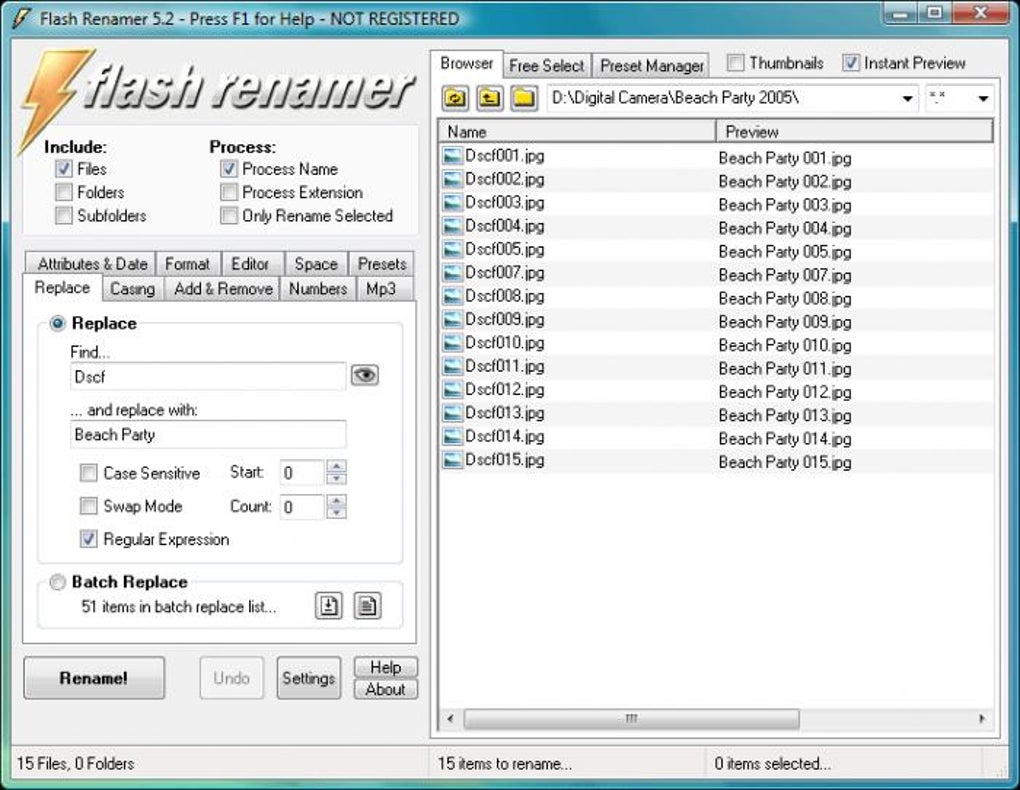Open the Add & Remove tab
1020x790 pixels.
click(x=223, y=288)
